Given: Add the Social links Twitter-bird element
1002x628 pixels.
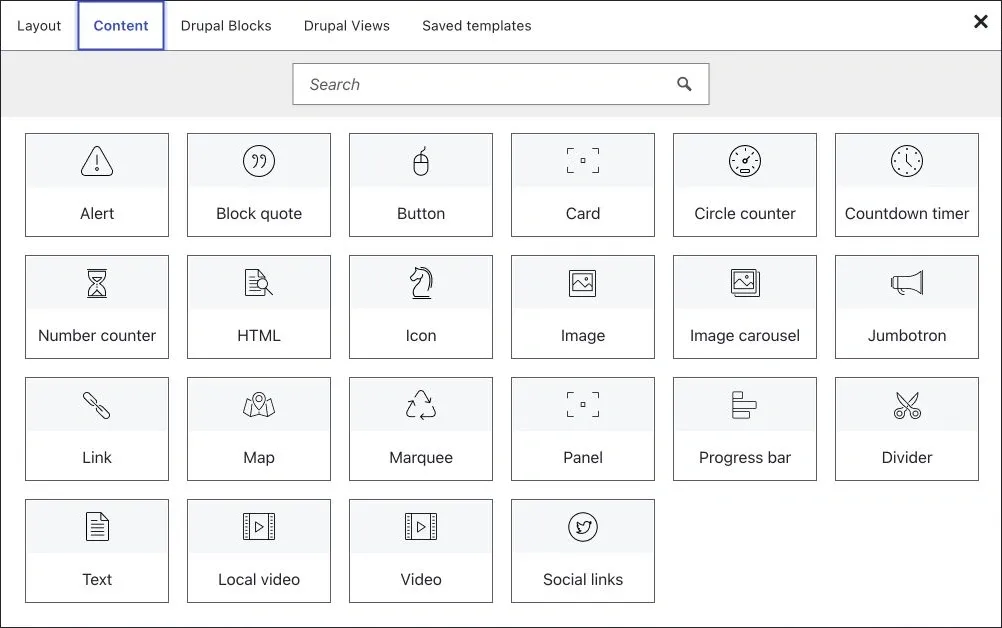Looking at the screenshot, I should coord(583,551).
